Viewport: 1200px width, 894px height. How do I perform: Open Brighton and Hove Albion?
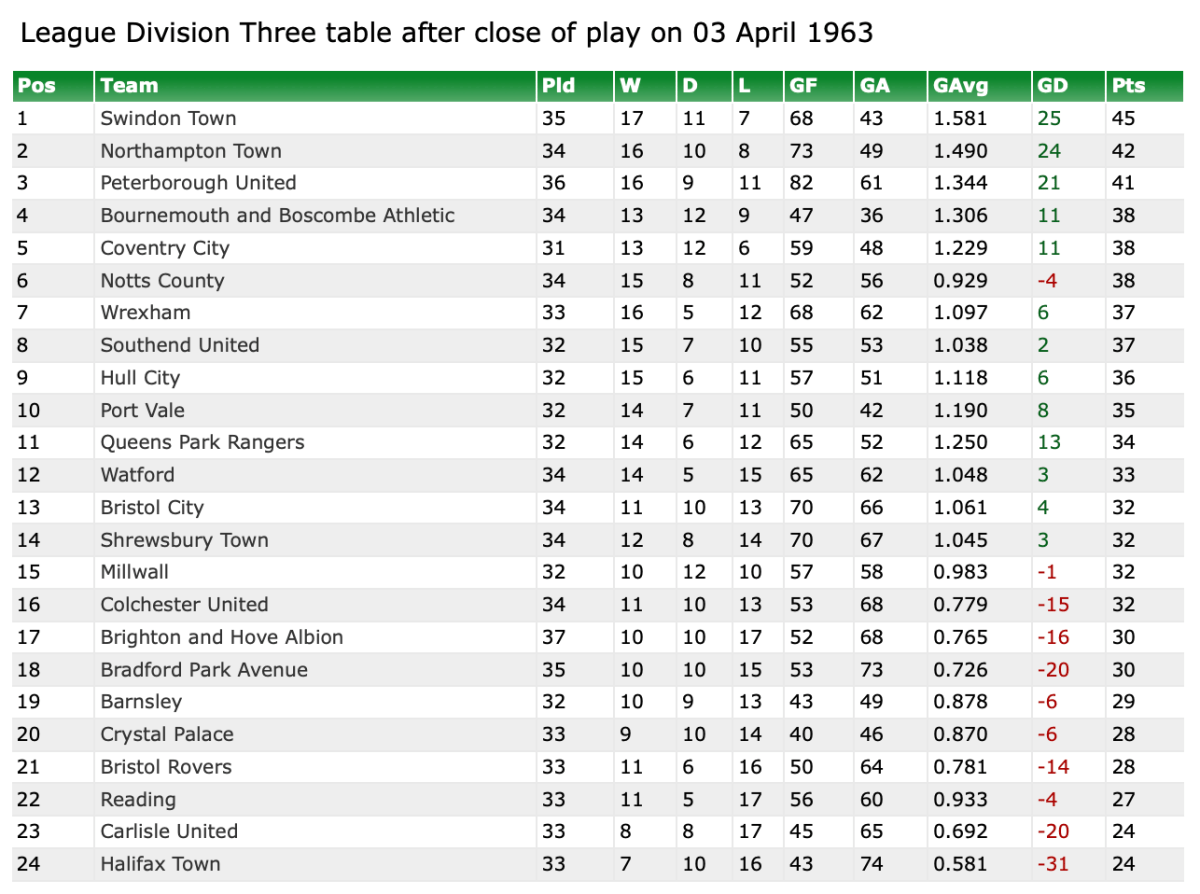coord(221,637)
